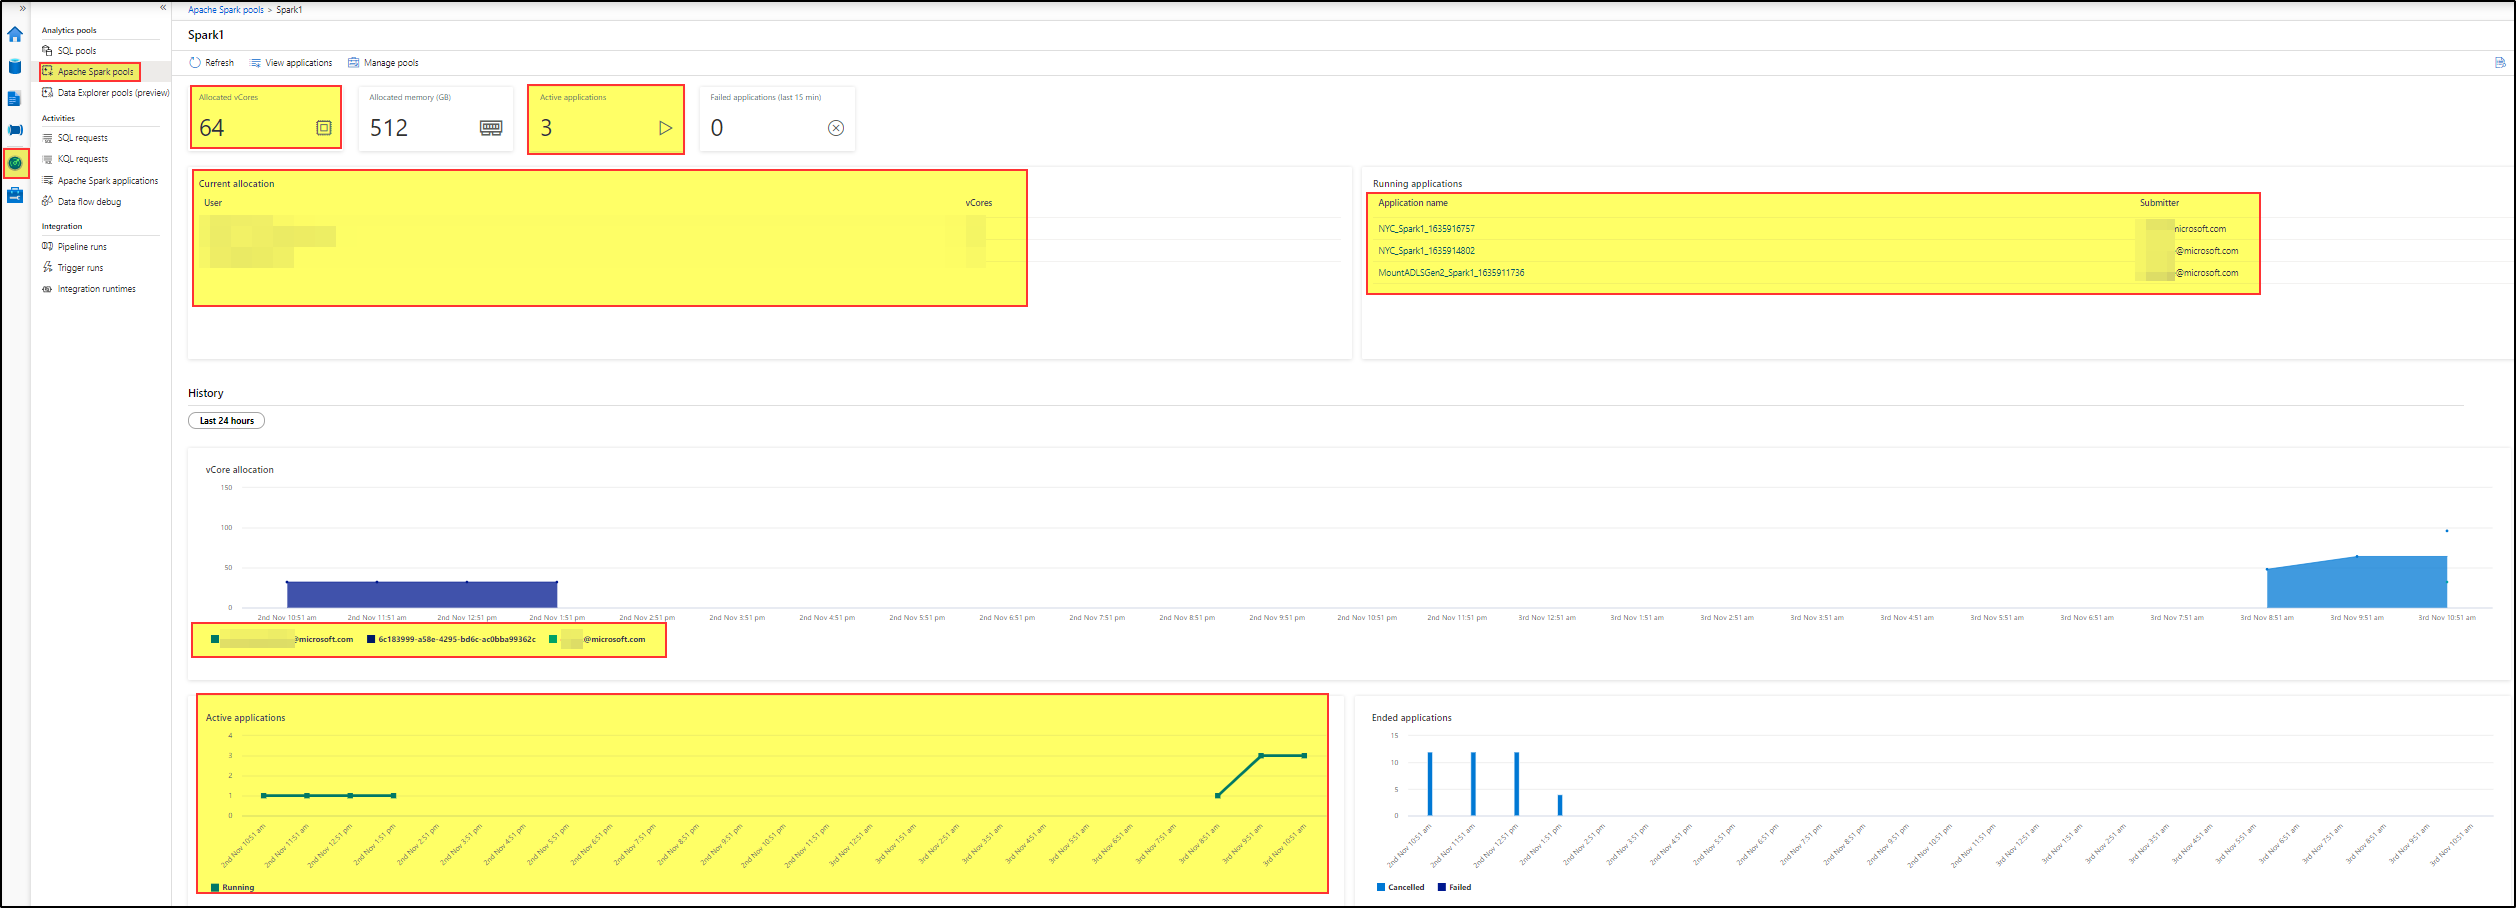The image size is (2516, 908).
Task: Click the Active applications play icon
Action: 665,128
